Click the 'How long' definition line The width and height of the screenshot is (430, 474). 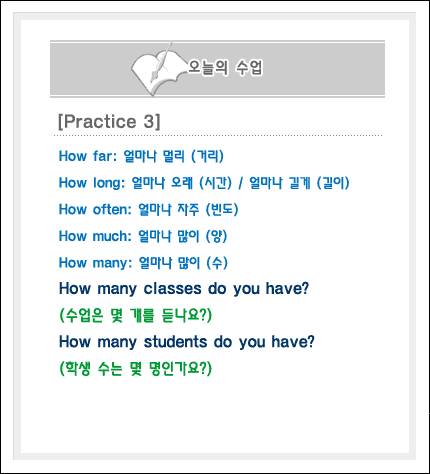click(x=204, y=183)
